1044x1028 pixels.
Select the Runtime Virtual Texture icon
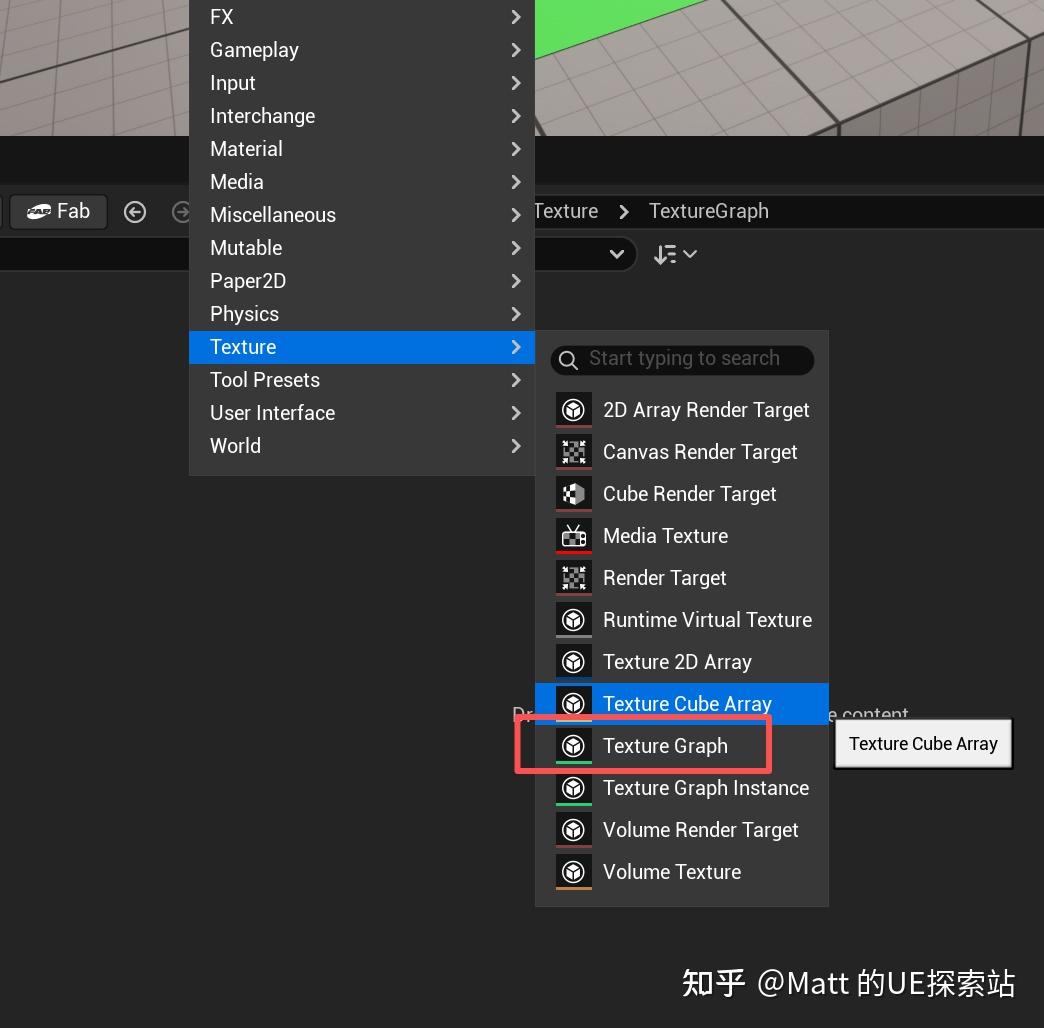(x=573, y=619)
